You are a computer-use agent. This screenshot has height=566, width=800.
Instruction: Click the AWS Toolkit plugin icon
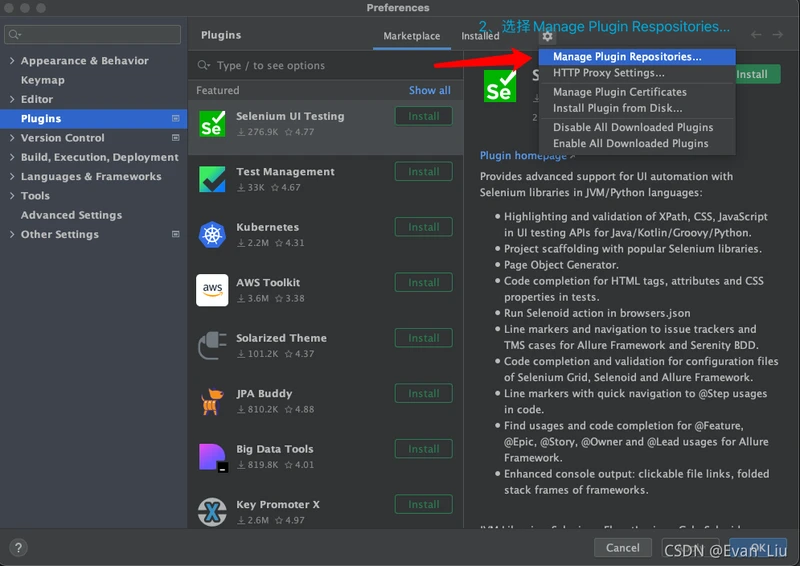212,290
